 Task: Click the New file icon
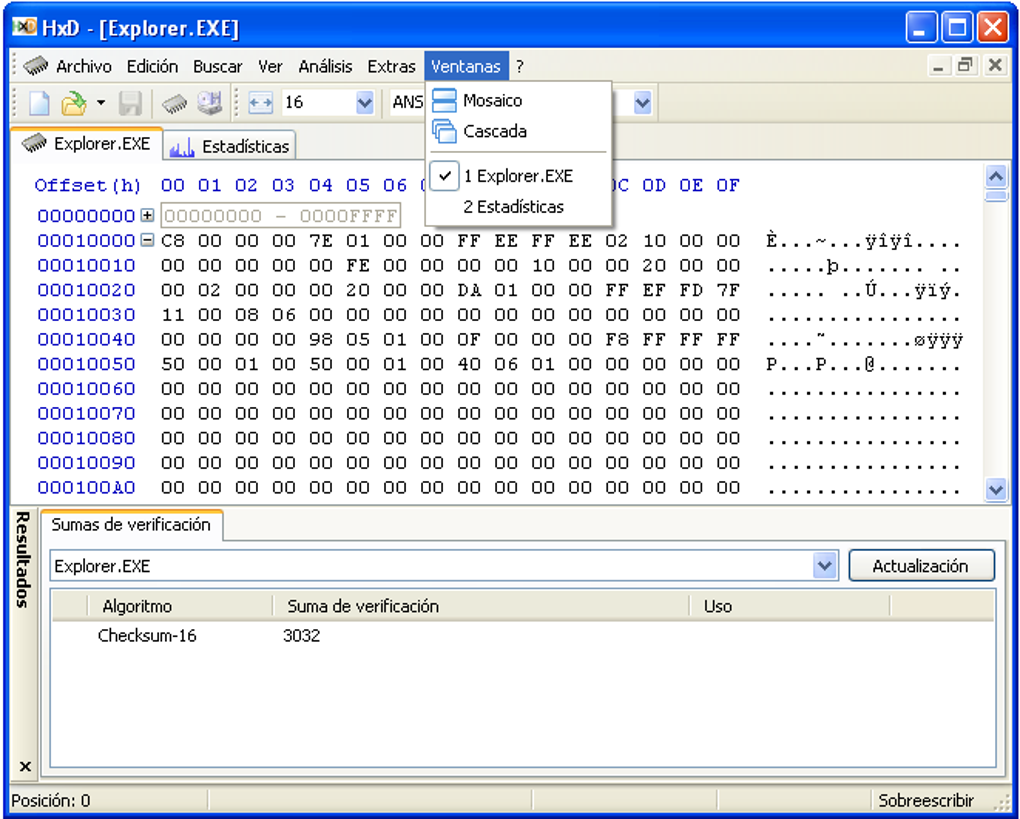point(38,102)
